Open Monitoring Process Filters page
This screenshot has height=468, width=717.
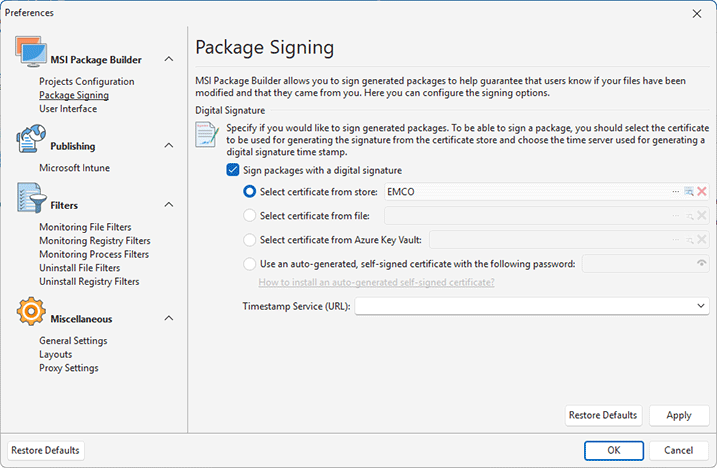point(94,254)
